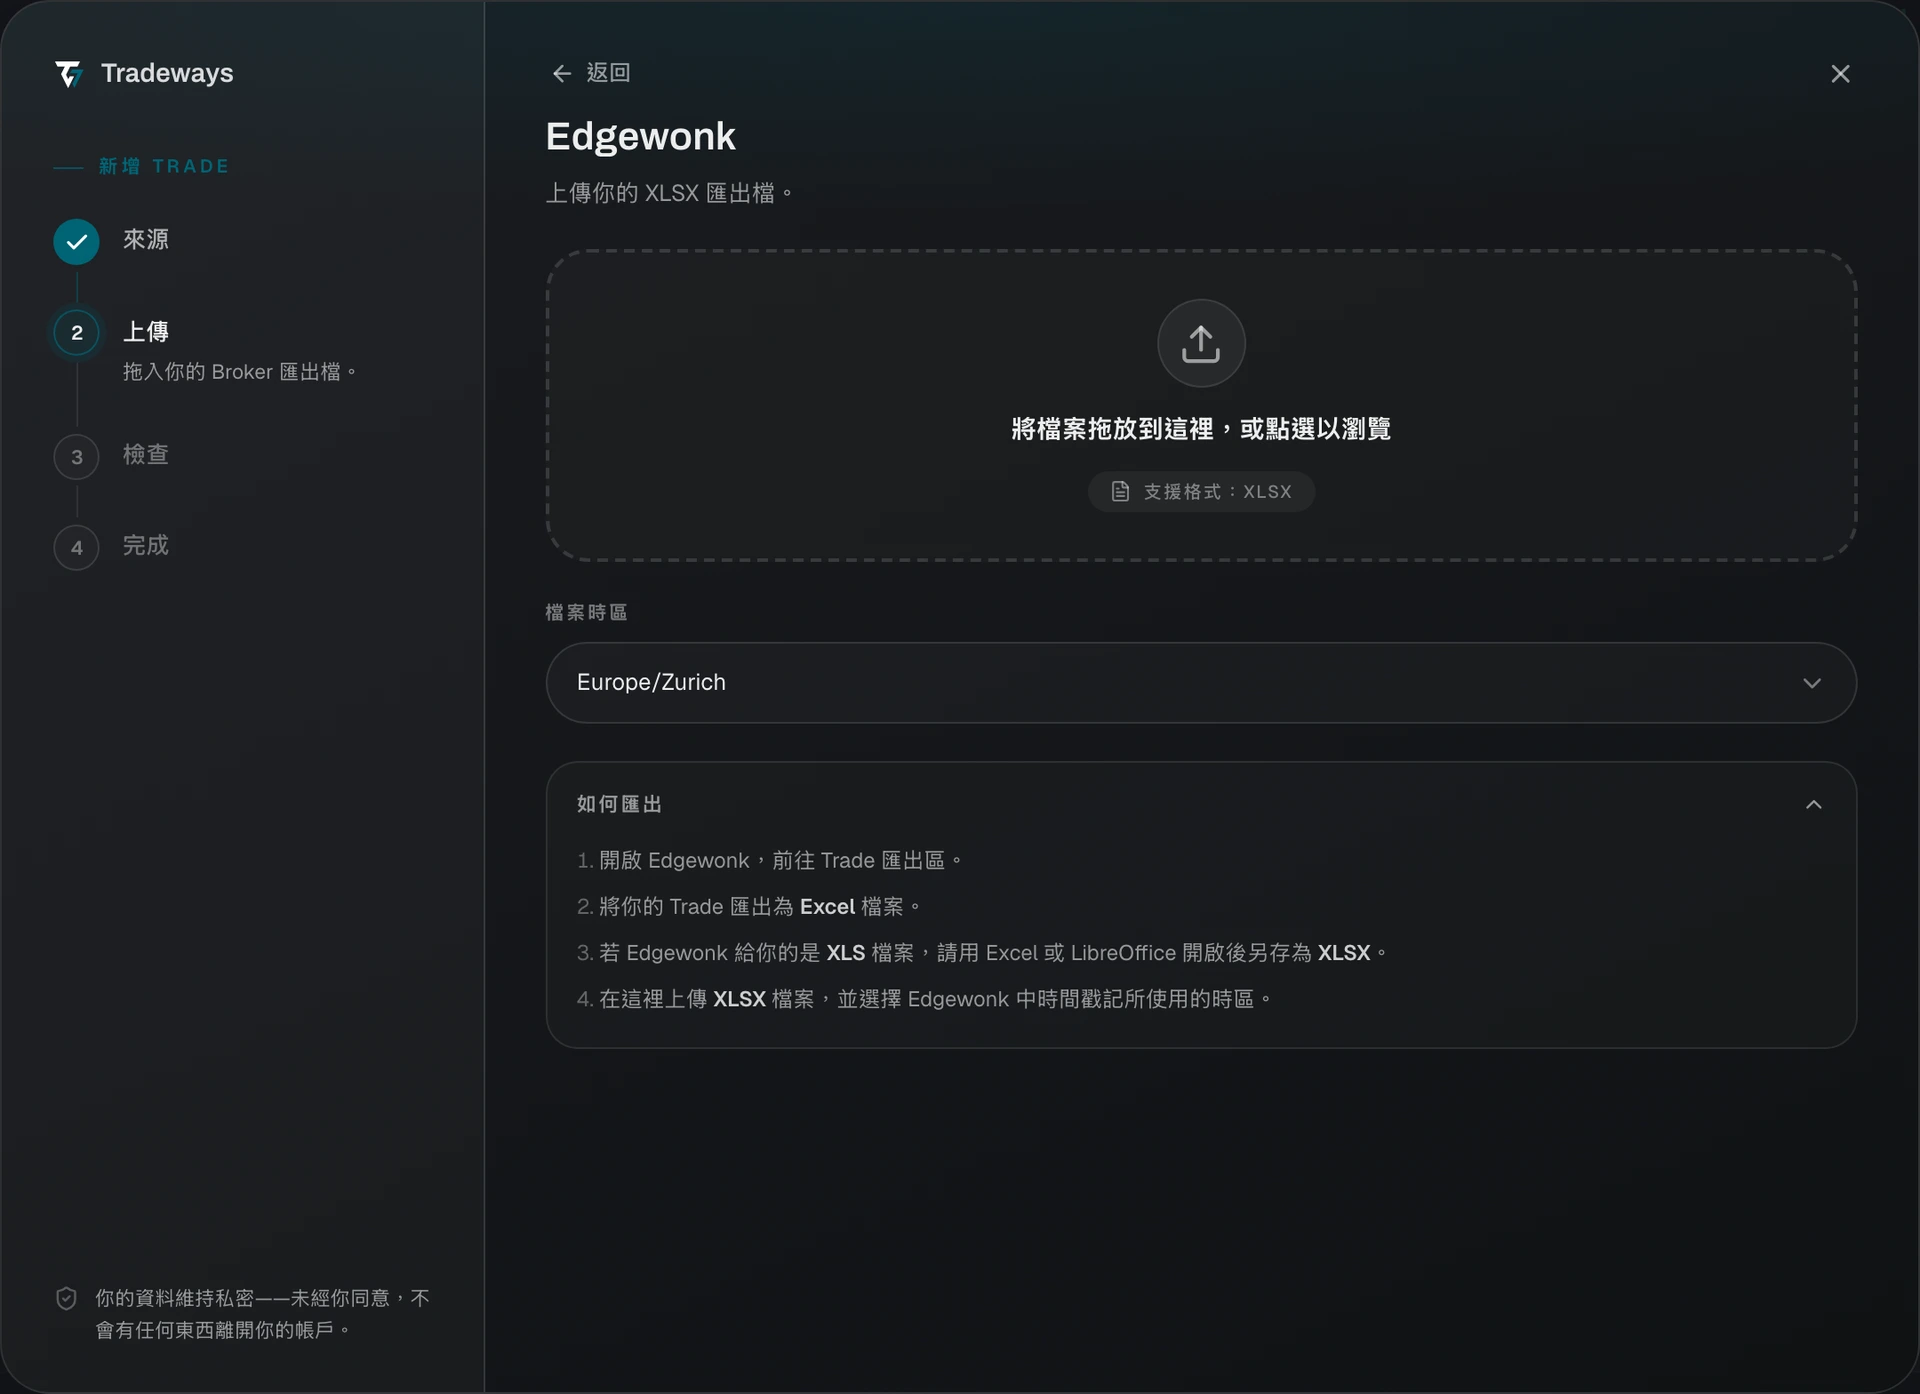Close the Edgewonk import dialog
Viewport: 1920px width, 1394px height.
click(1840, 74)
